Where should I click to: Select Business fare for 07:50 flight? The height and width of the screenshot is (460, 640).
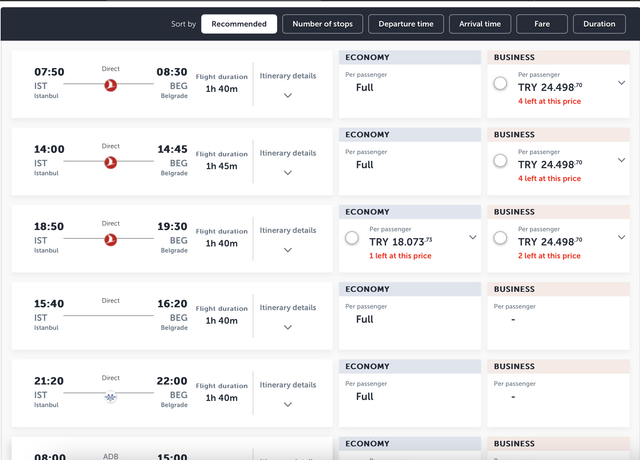click(500, 83)
